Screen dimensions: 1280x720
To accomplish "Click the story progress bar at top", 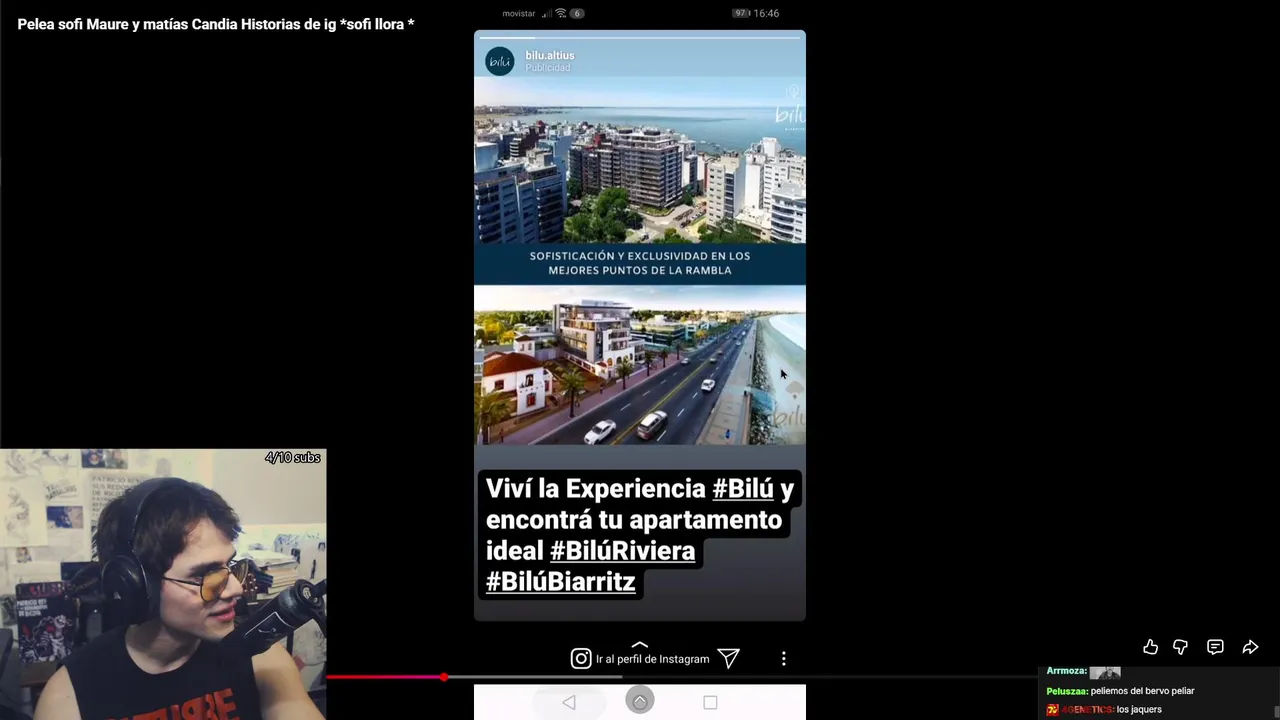I will (x=640, y=37).
